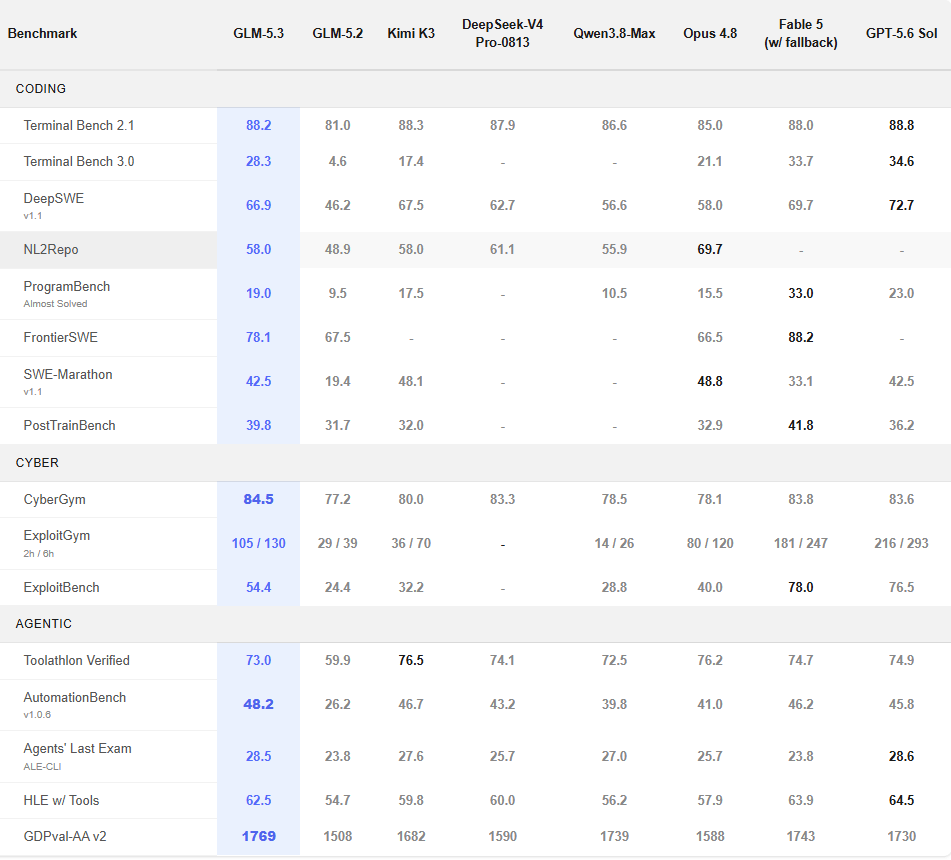The width and height of the screenshot is (951, 860).
Task: Click GLM-5.3 FrontierSWE score 78.1
Action: tap(258, 337)
